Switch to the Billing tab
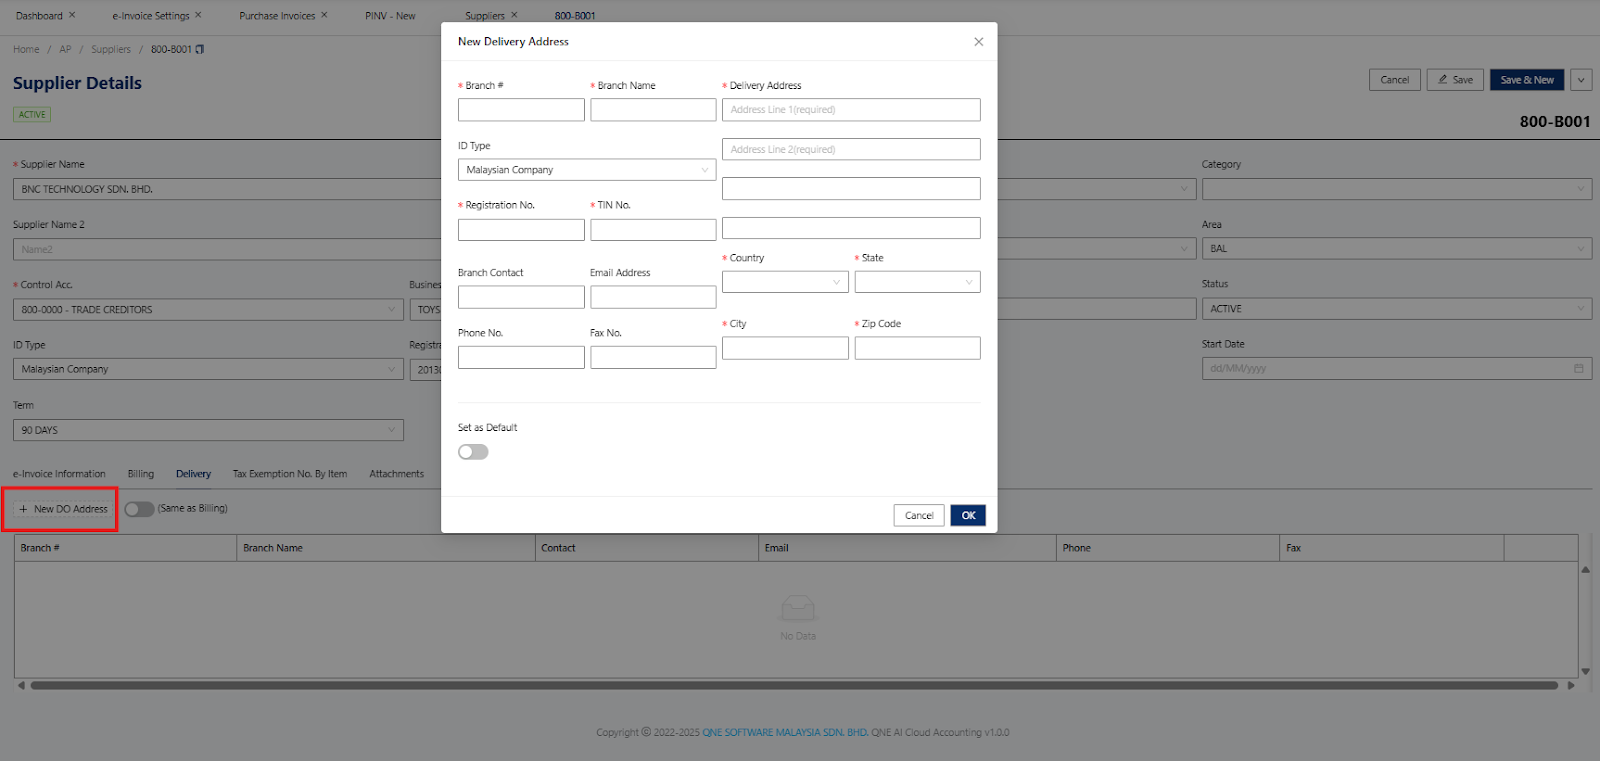The height and width of the screenshot is (761, 1600). [141, 474]
